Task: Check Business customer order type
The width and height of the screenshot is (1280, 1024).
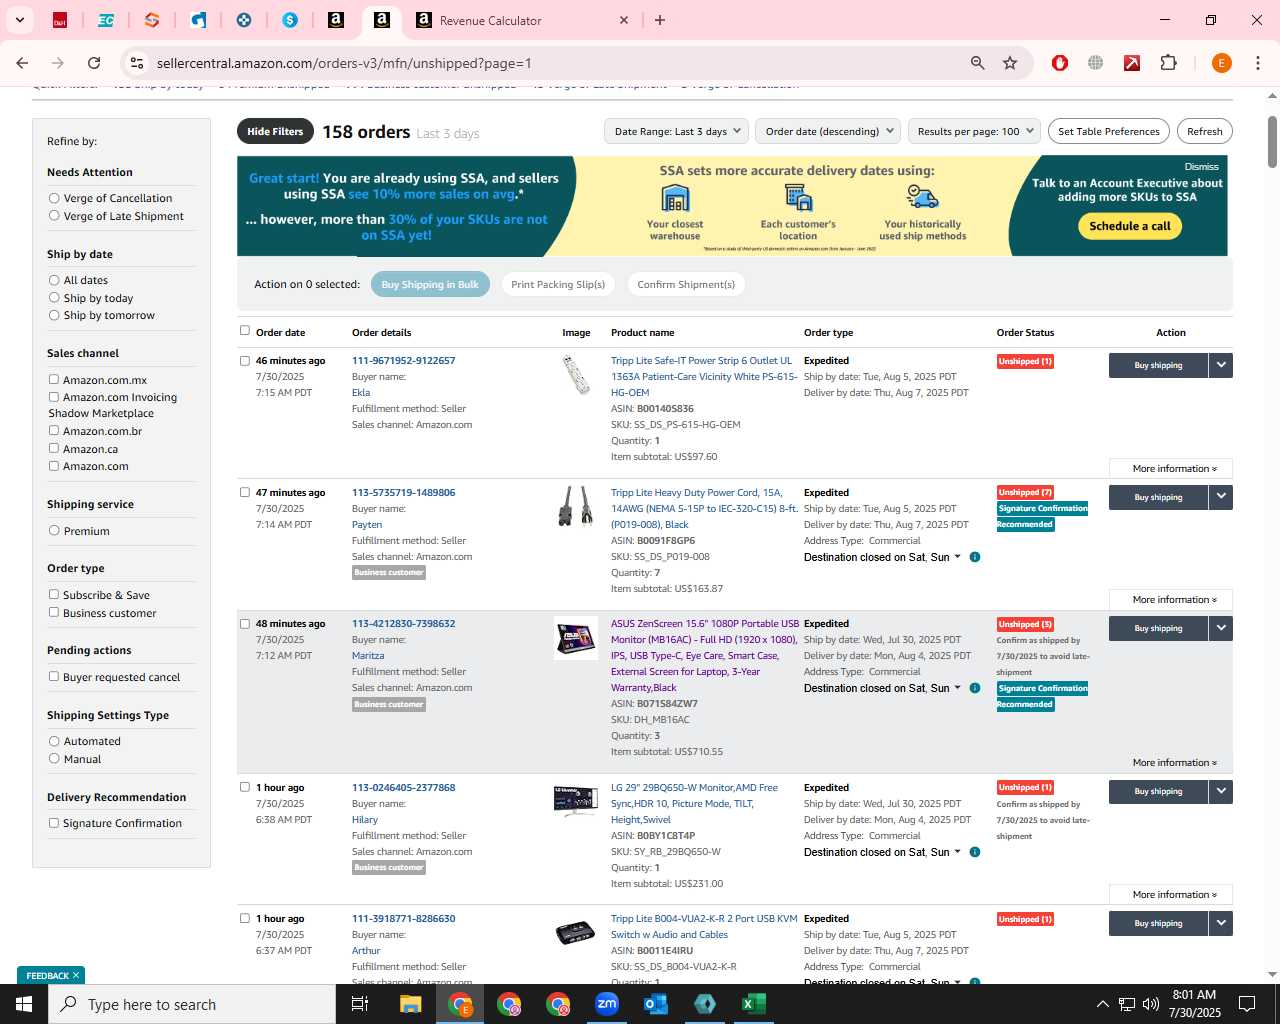Action: pos(54,613)
